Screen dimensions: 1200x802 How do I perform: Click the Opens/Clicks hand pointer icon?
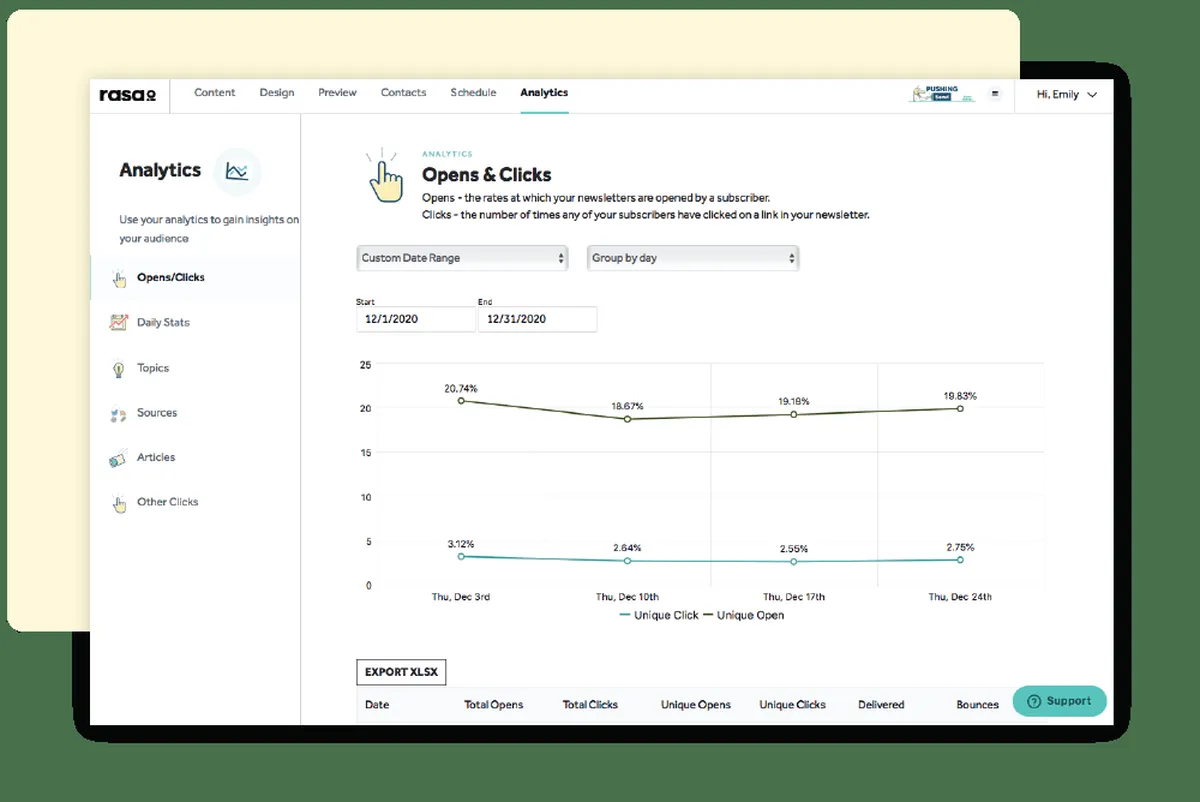click(x=119, y=279)
